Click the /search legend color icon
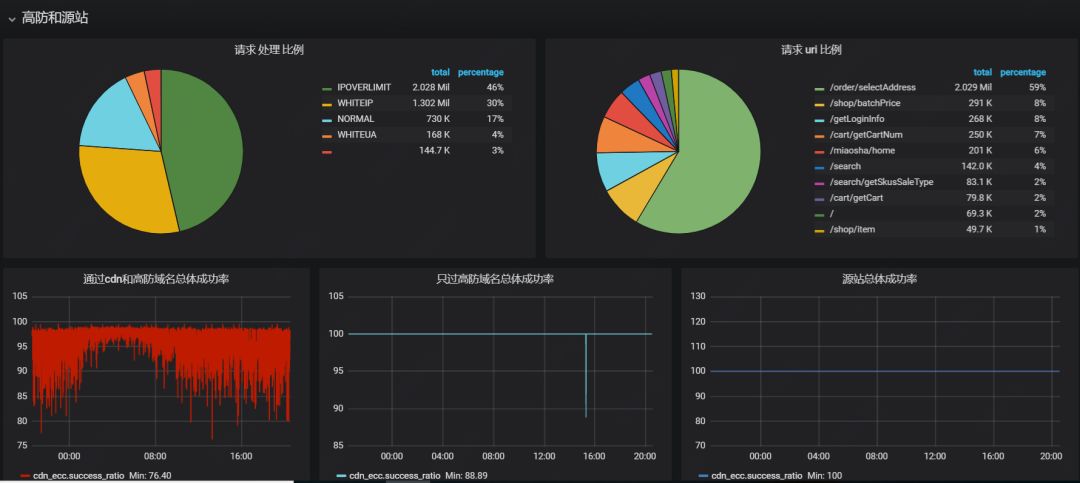The image size is (1080, 483). (x=819, y=167)
